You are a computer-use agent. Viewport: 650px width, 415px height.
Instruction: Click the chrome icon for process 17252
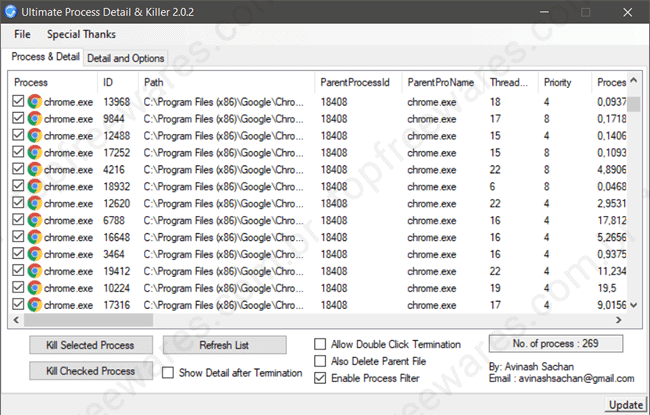(35, 153)
